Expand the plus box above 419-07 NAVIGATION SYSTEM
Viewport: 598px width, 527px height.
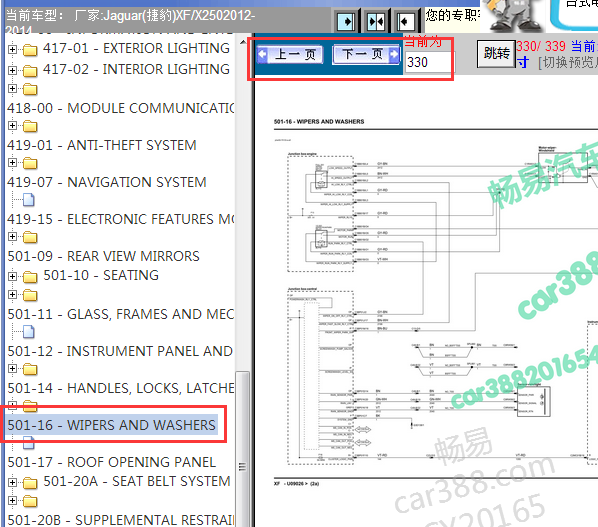click(x=12, y=162)
